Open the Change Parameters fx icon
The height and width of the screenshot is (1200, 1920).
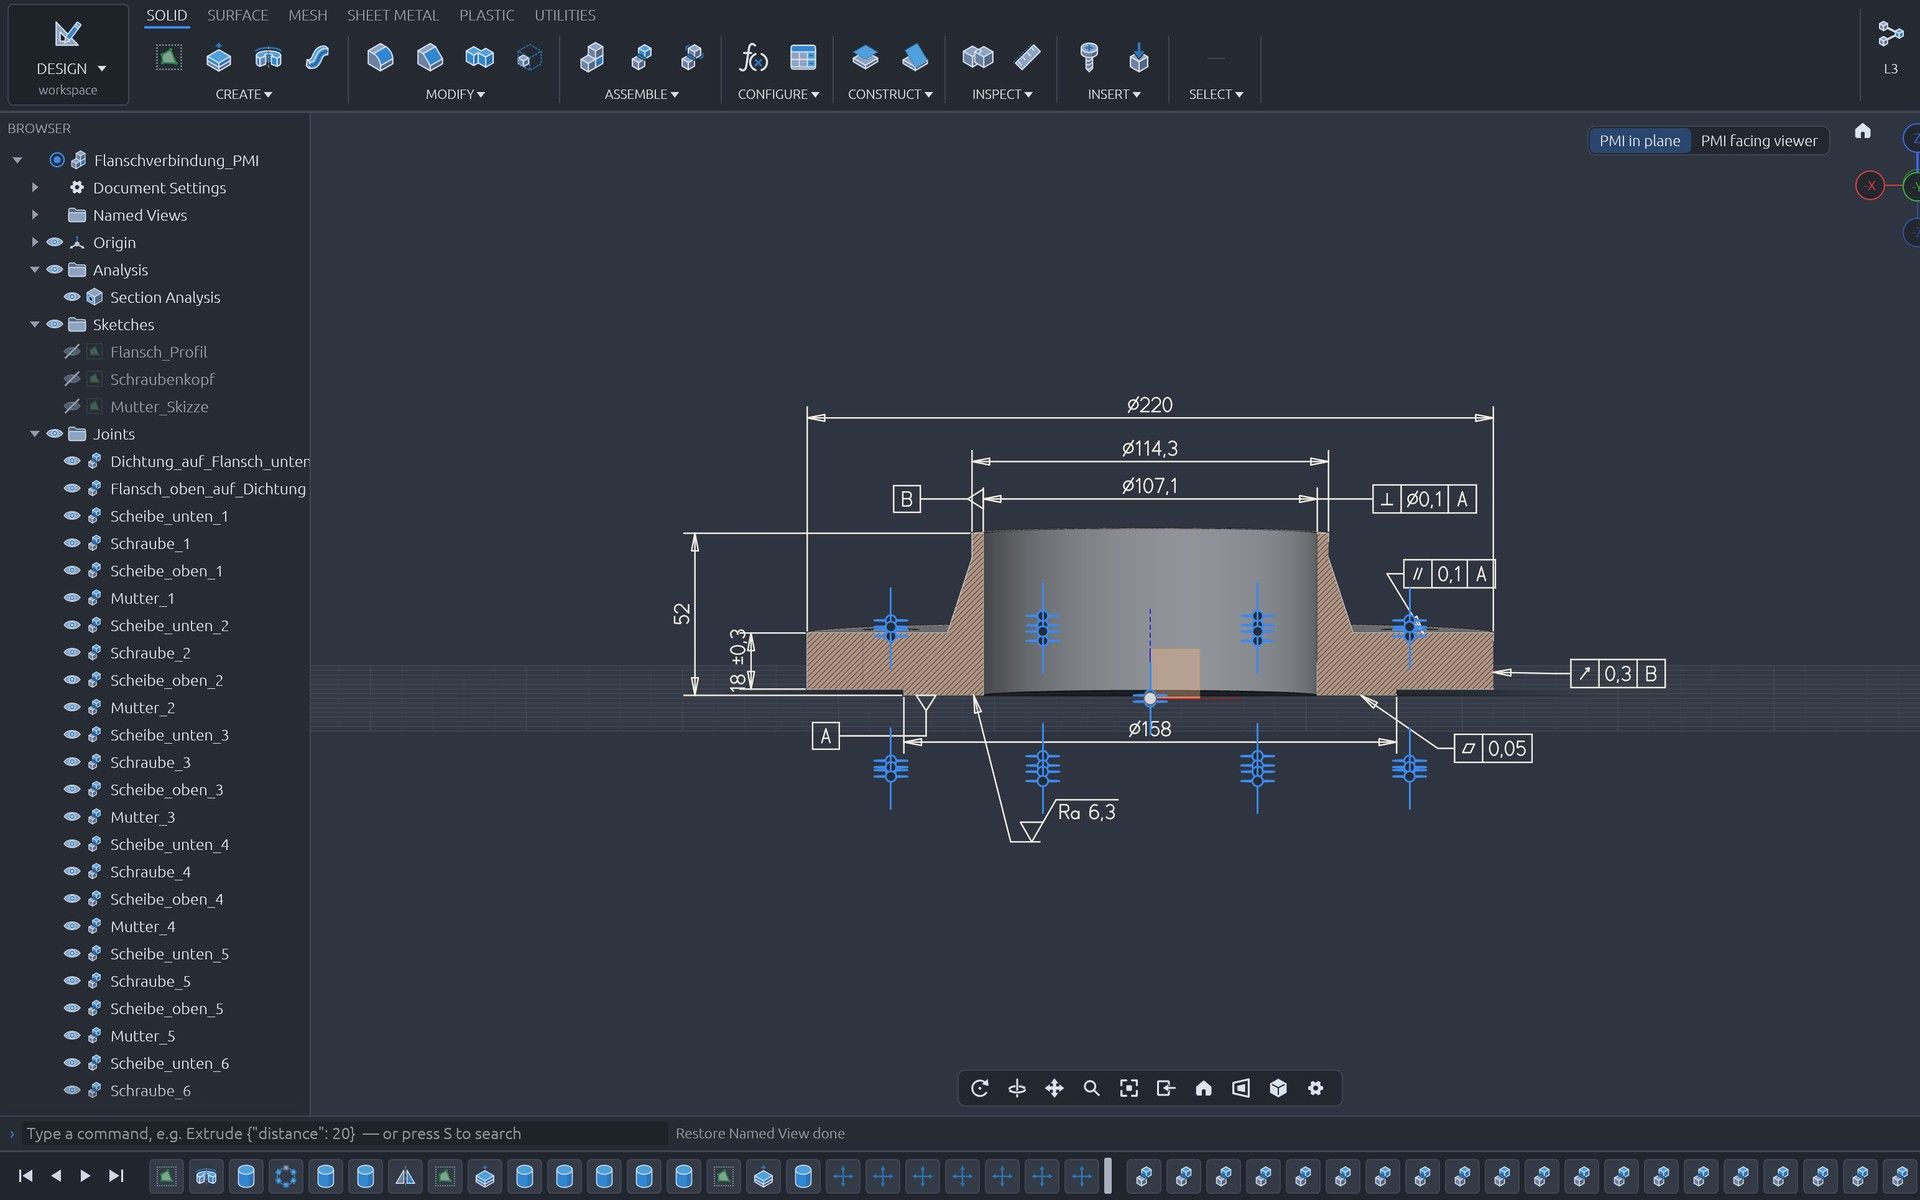pos(753,58)
